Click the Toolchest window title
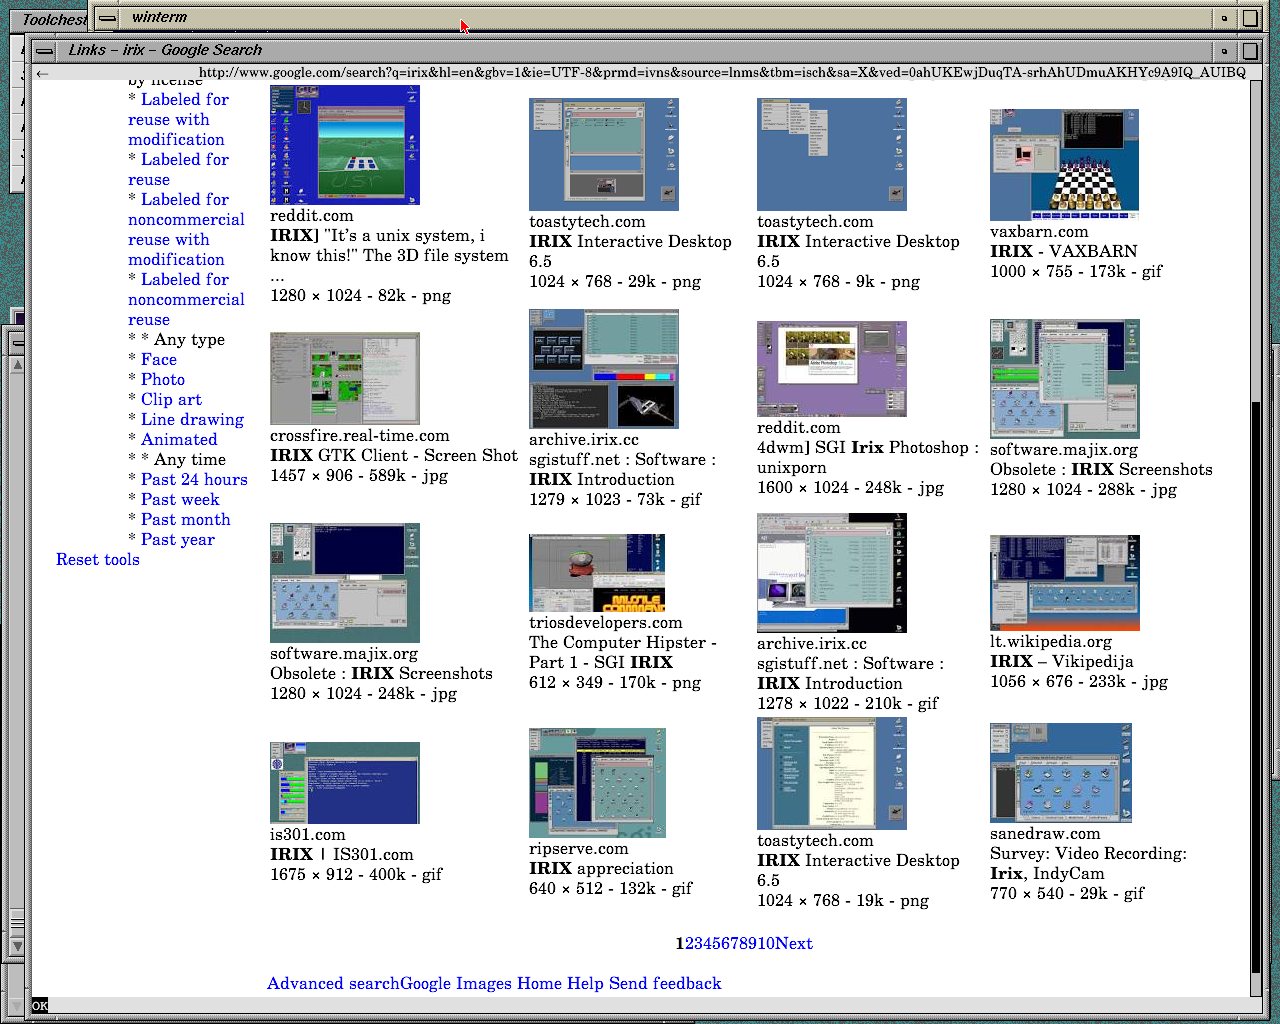The width and height of the screenshot is (1280, 1024). tap(54, 20)
